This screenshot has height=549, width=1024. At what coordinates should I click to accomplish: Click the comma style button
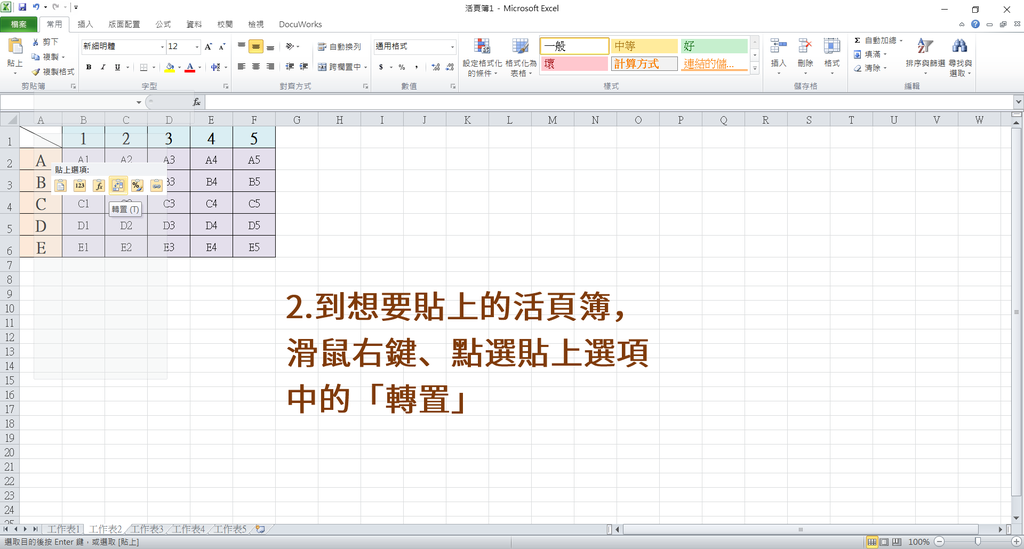[x=416, y=67]
